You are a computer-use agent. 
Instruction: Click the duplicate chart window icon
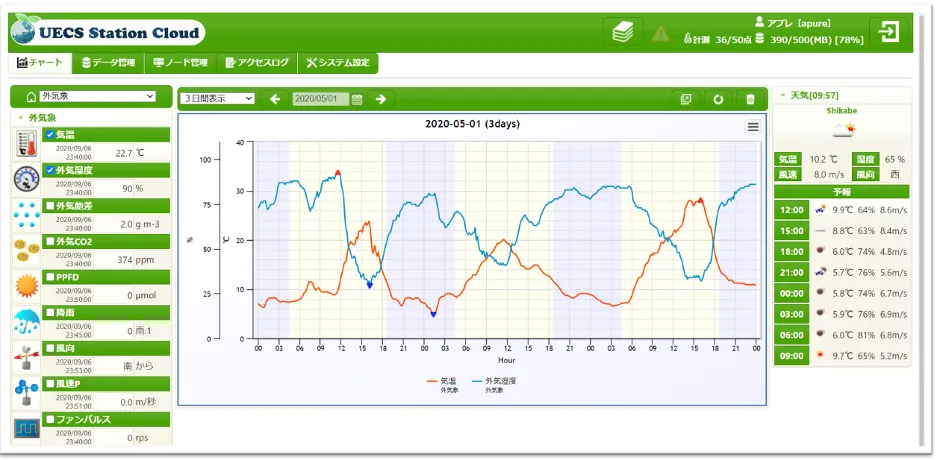pos(685,99)
